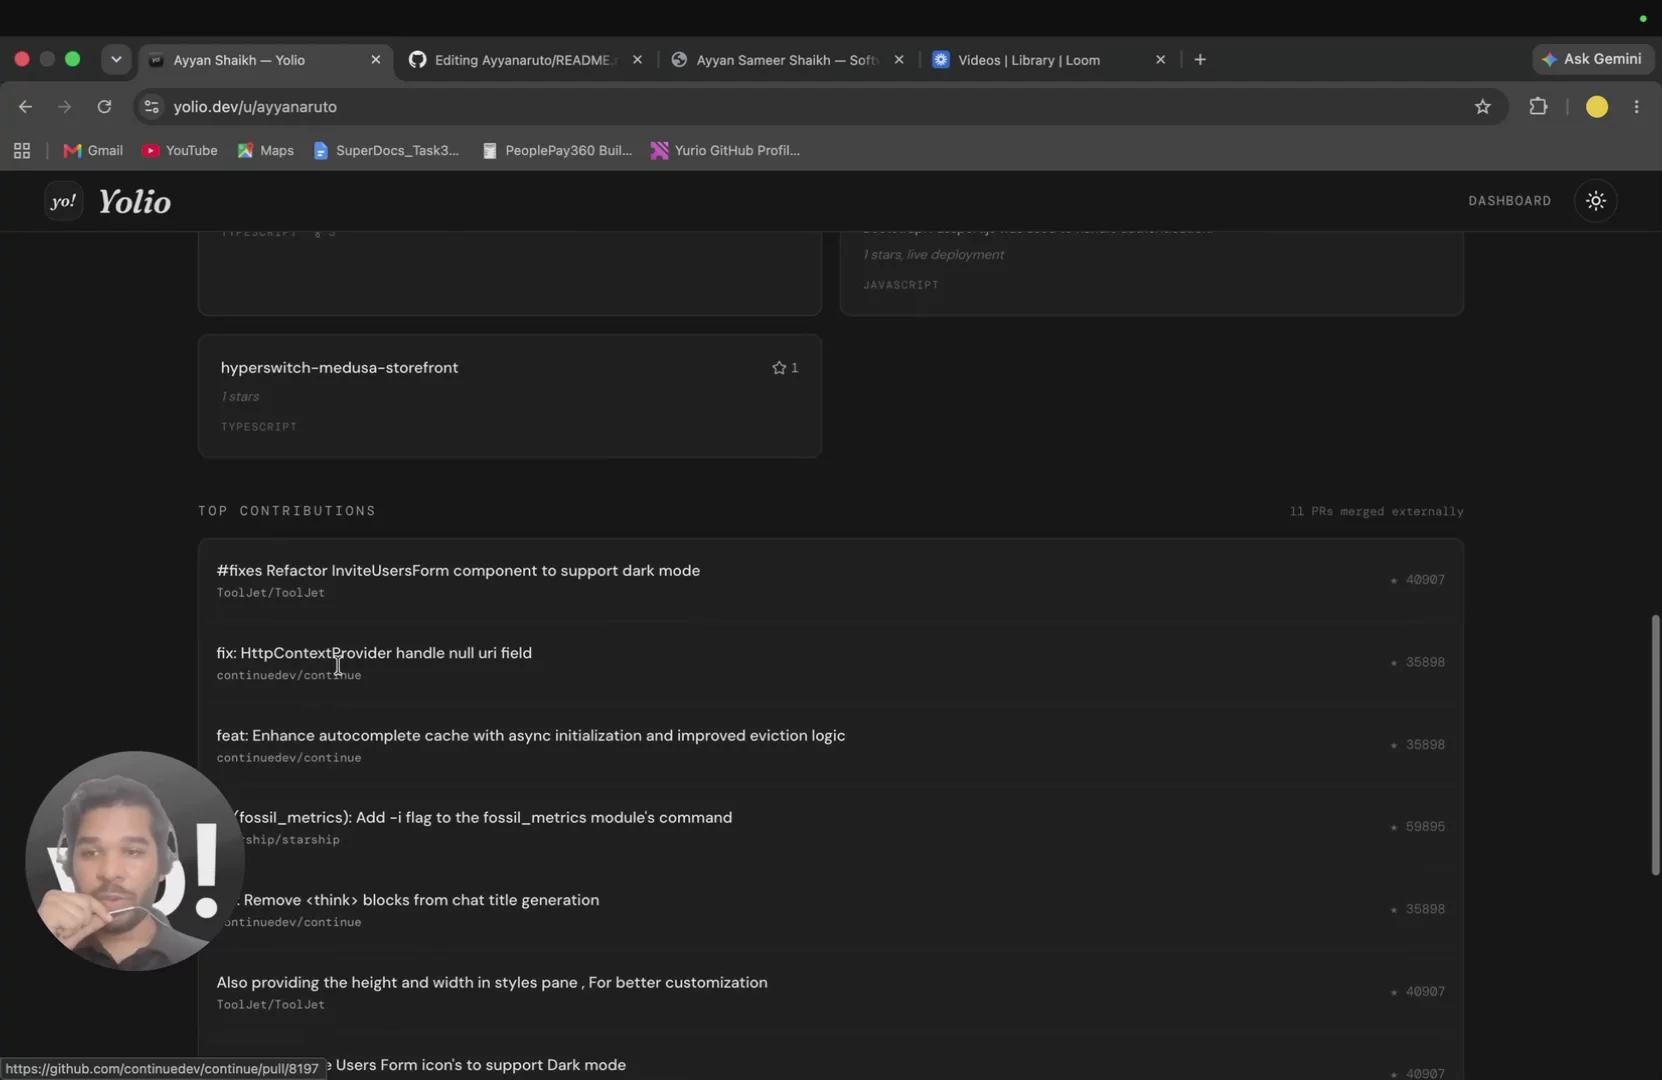Switch to the Videos | Library | Loom tab
The height and width of the screenshot is (1080, 1662).
point(1048,60)
